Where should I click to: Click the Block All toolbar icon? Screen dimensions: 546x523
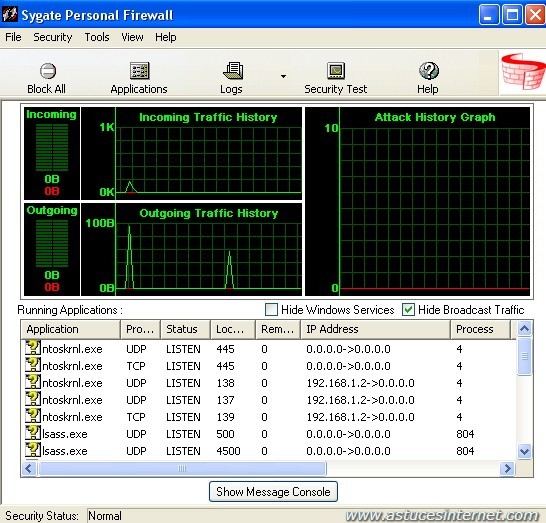pos(48,71)
